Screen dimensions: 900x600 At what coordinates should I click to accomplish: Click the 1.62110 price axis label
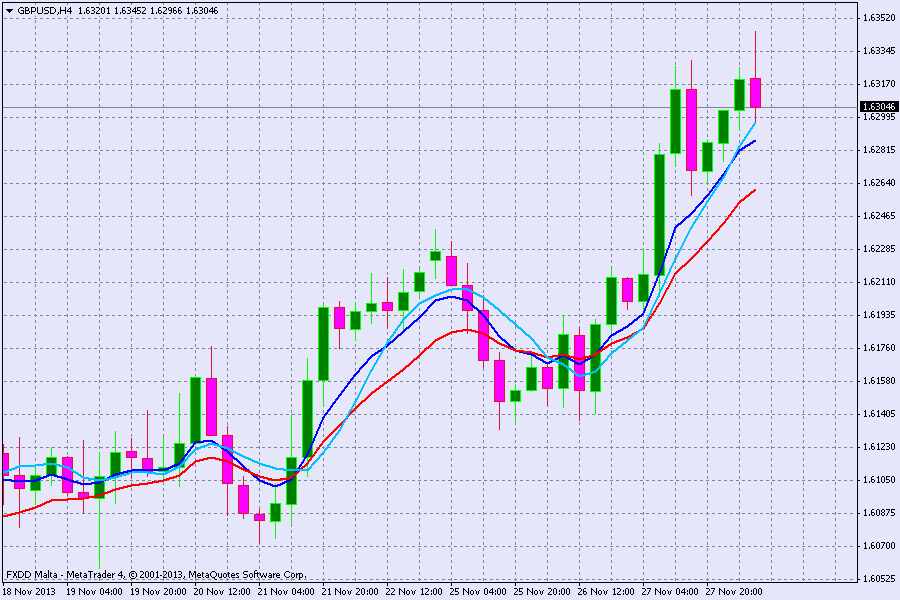(878, 282)
